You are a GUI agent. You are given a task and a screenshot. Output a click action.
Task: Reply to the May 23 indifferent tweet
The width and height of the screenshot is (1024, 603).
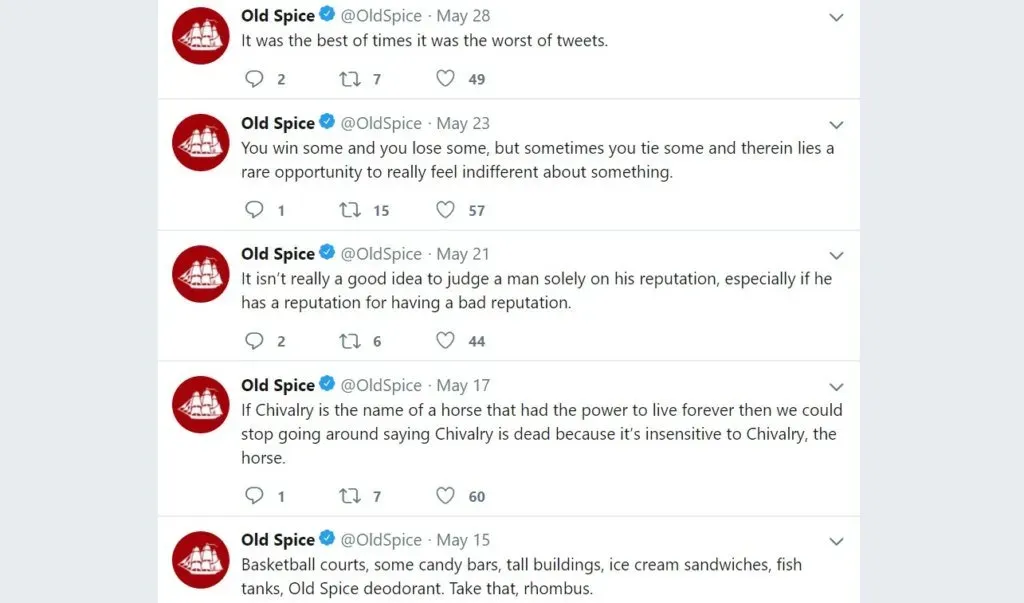tap(254, 210)
